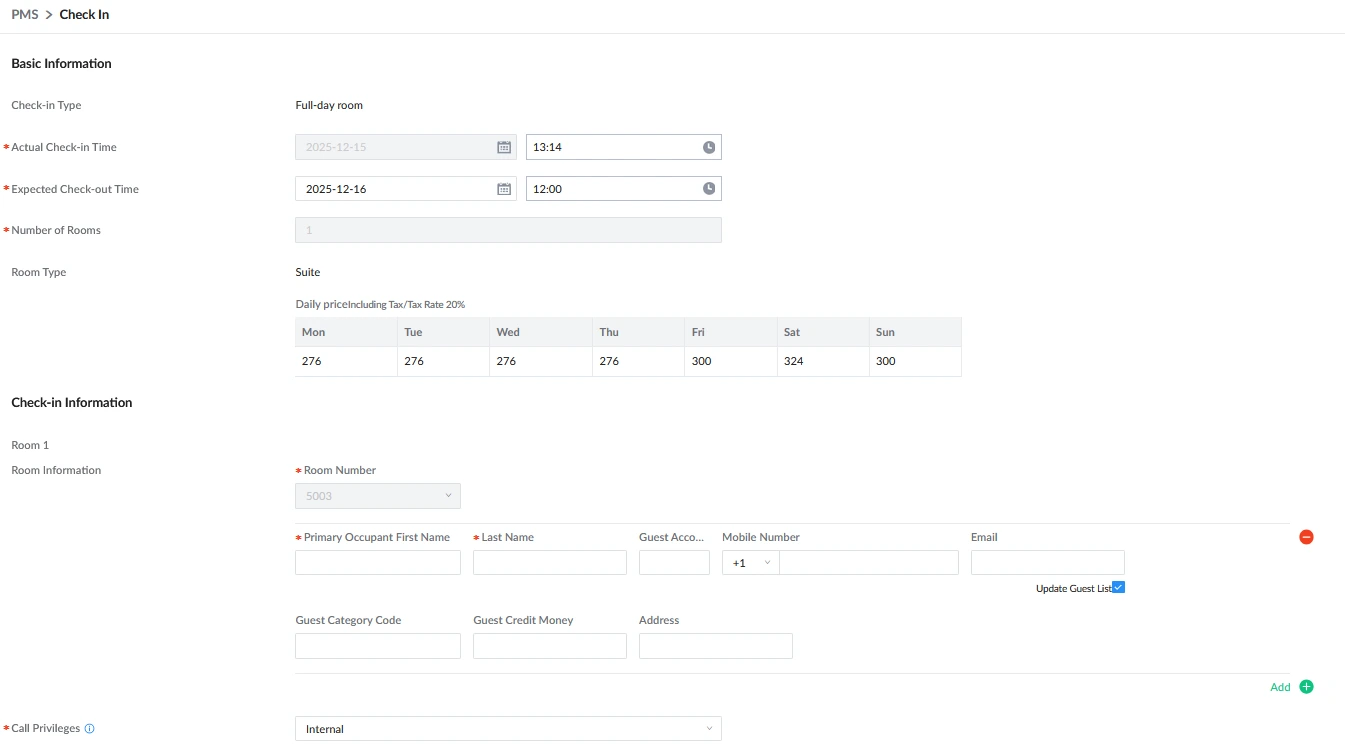Click the green plus icon to add guest

[1306, 687]
